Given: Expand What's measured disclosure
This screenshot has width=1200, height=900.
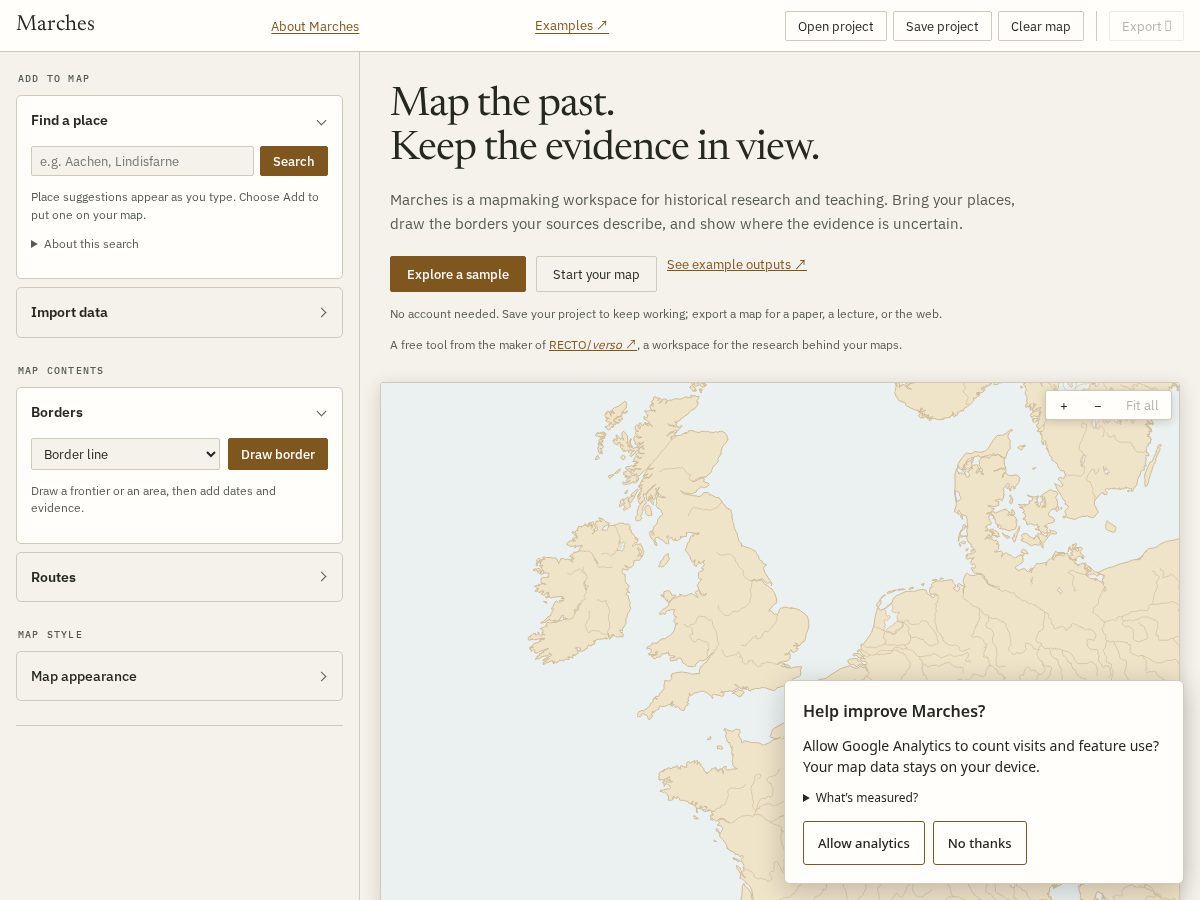Looking at the screenshot, I should pyautogui.click(x=861, y=798).
